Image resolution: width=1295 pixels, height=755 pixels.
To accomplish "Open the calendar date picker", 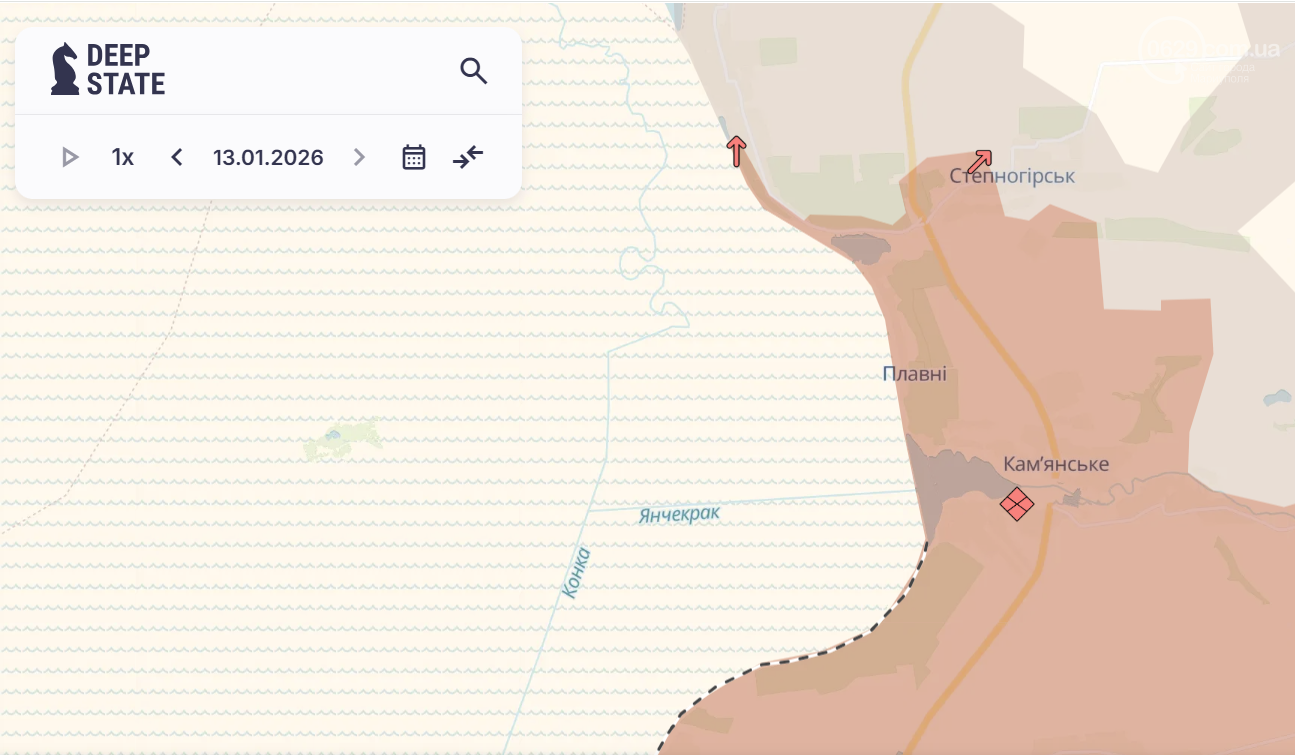I will pos(414,157).
